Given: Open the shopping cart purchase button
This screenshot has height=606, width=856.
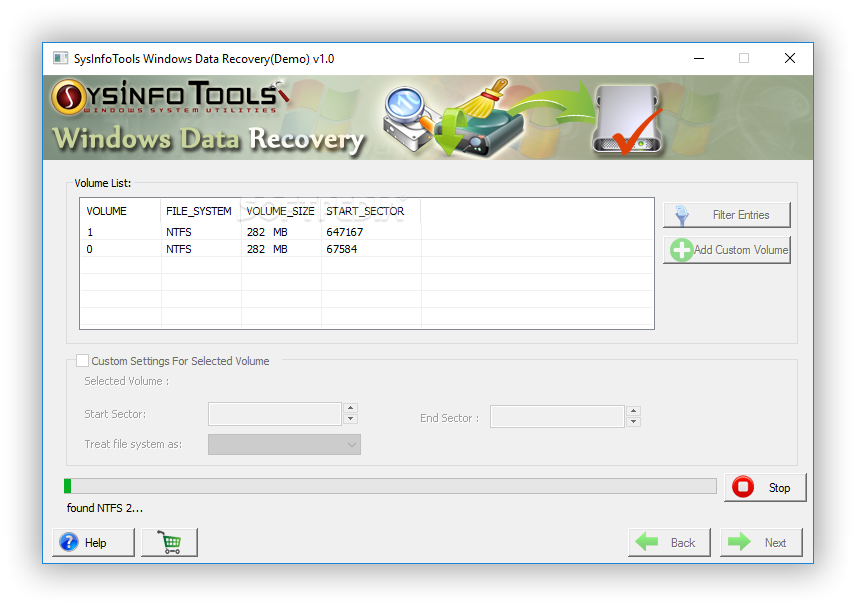Looking at the screenshot, I should (169, 543).
